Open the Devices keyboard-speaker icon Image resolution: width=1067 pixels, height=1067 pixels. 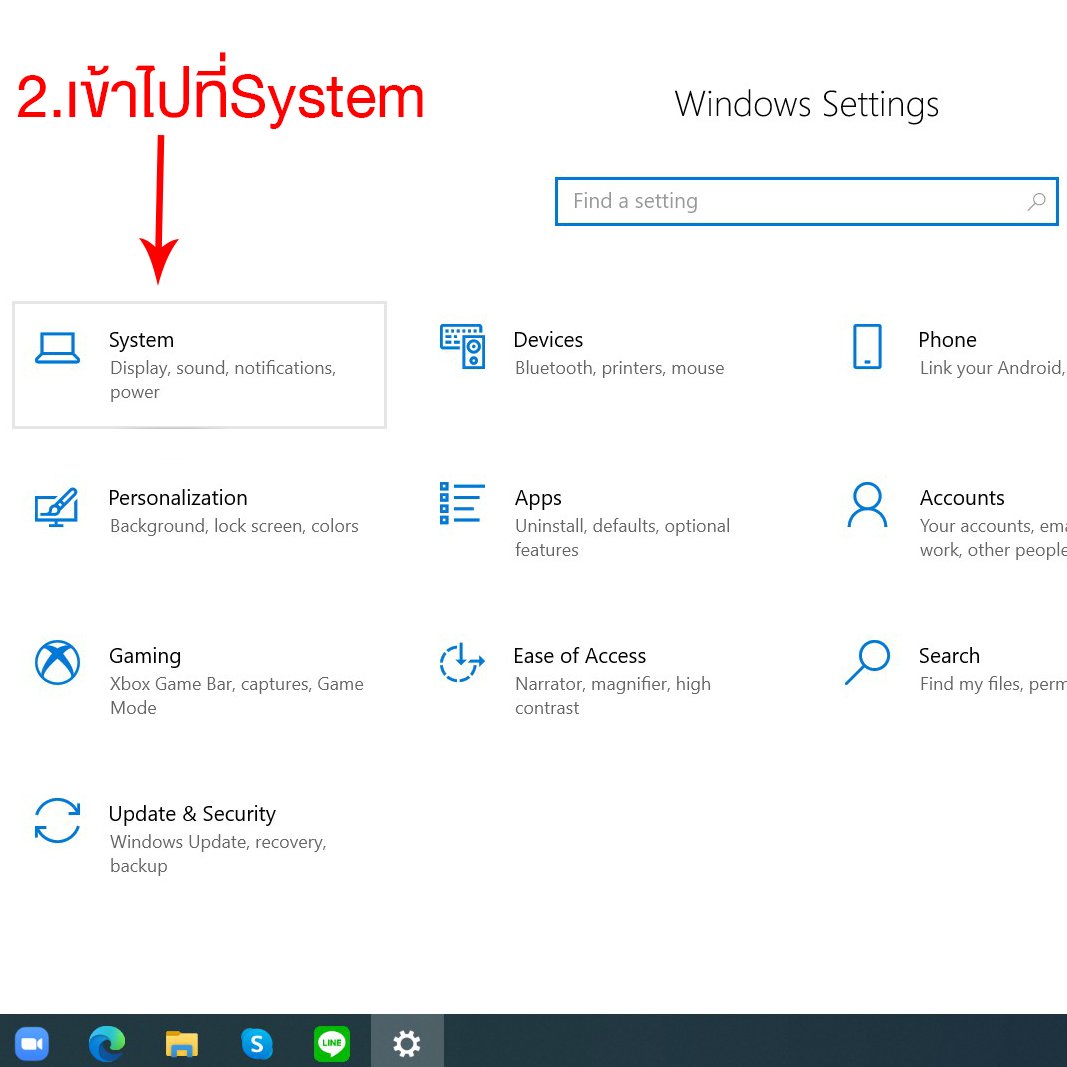coord(462,347)
